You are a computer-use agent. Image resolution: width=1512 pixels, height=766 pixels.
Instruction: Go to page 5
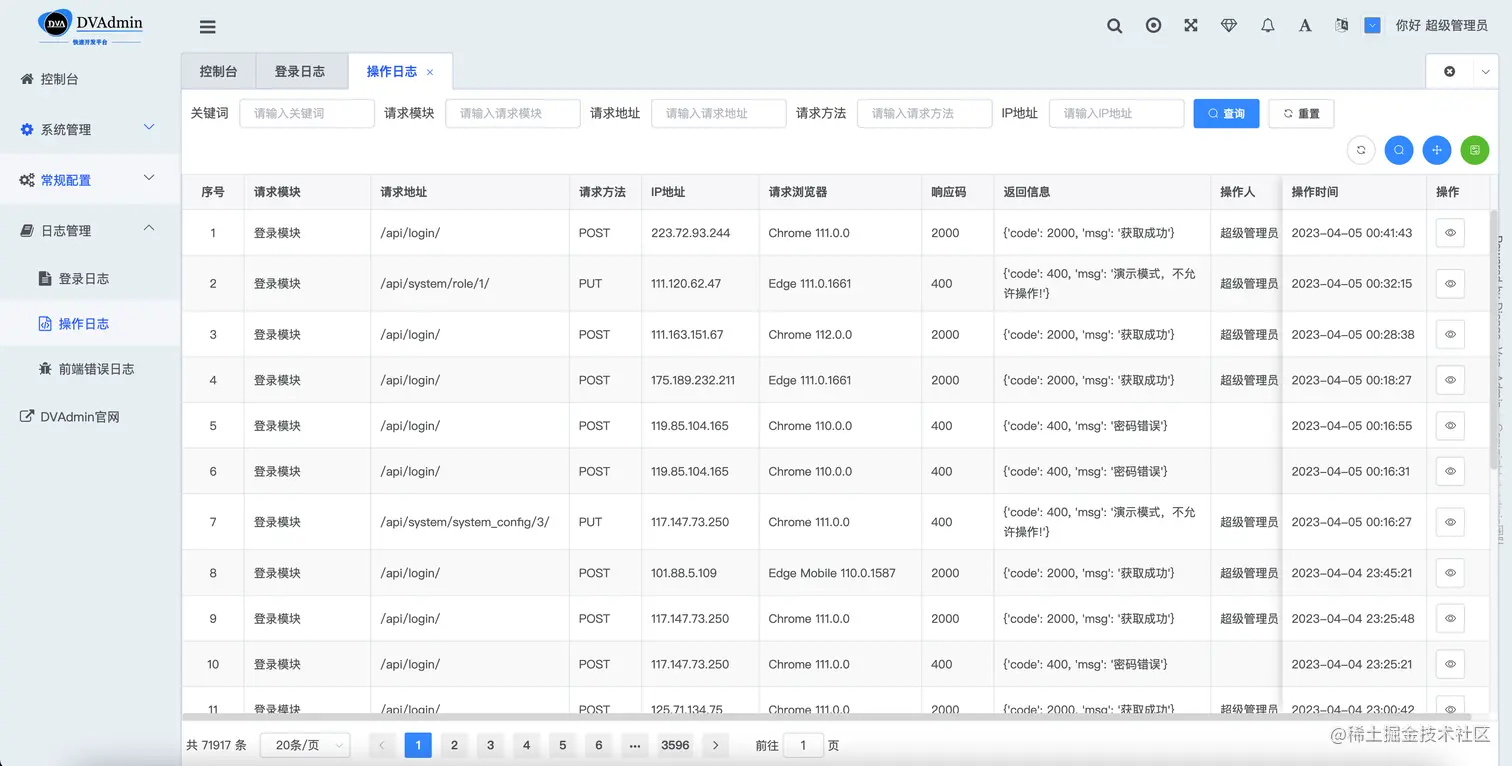[x=563, y=745]
